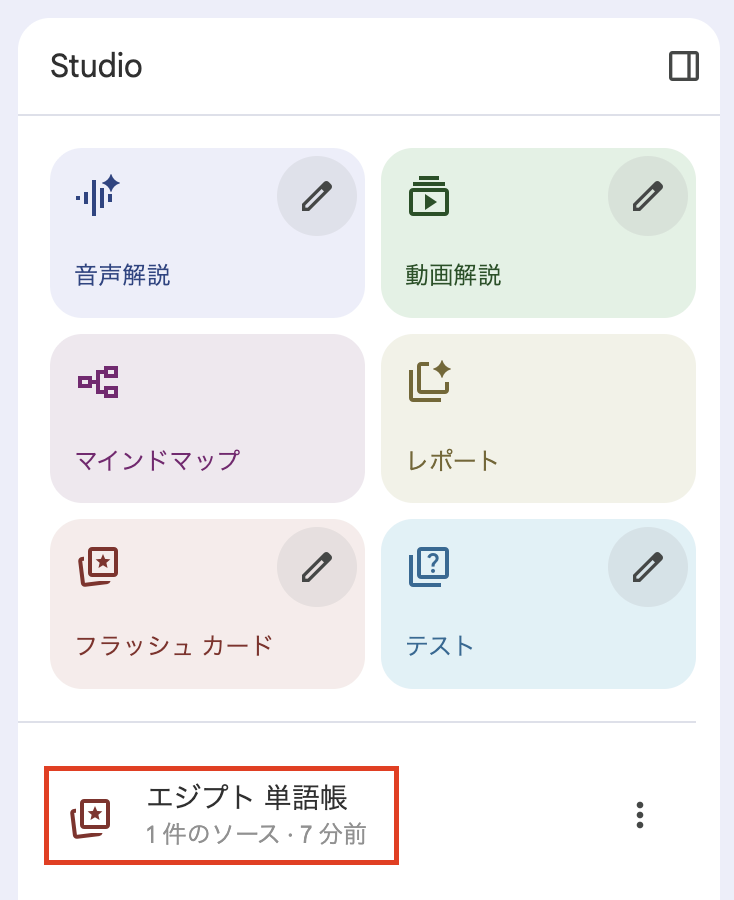Click the フラッシュ カード star cards icon

click(x=98, y=567)
